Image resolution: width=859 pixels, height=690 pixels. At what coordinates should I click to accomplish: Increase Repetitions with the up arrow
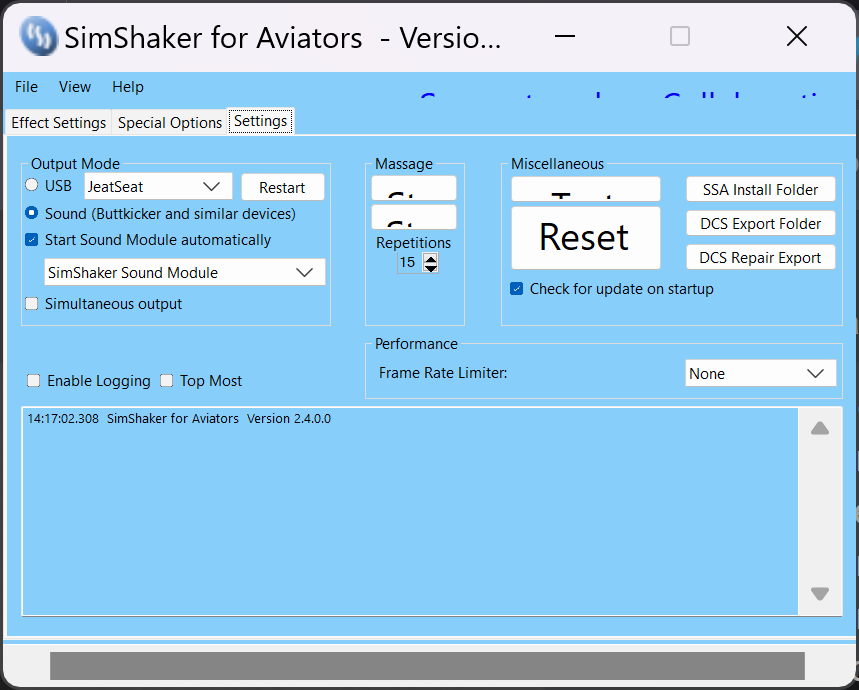click(x=431, y=258)
